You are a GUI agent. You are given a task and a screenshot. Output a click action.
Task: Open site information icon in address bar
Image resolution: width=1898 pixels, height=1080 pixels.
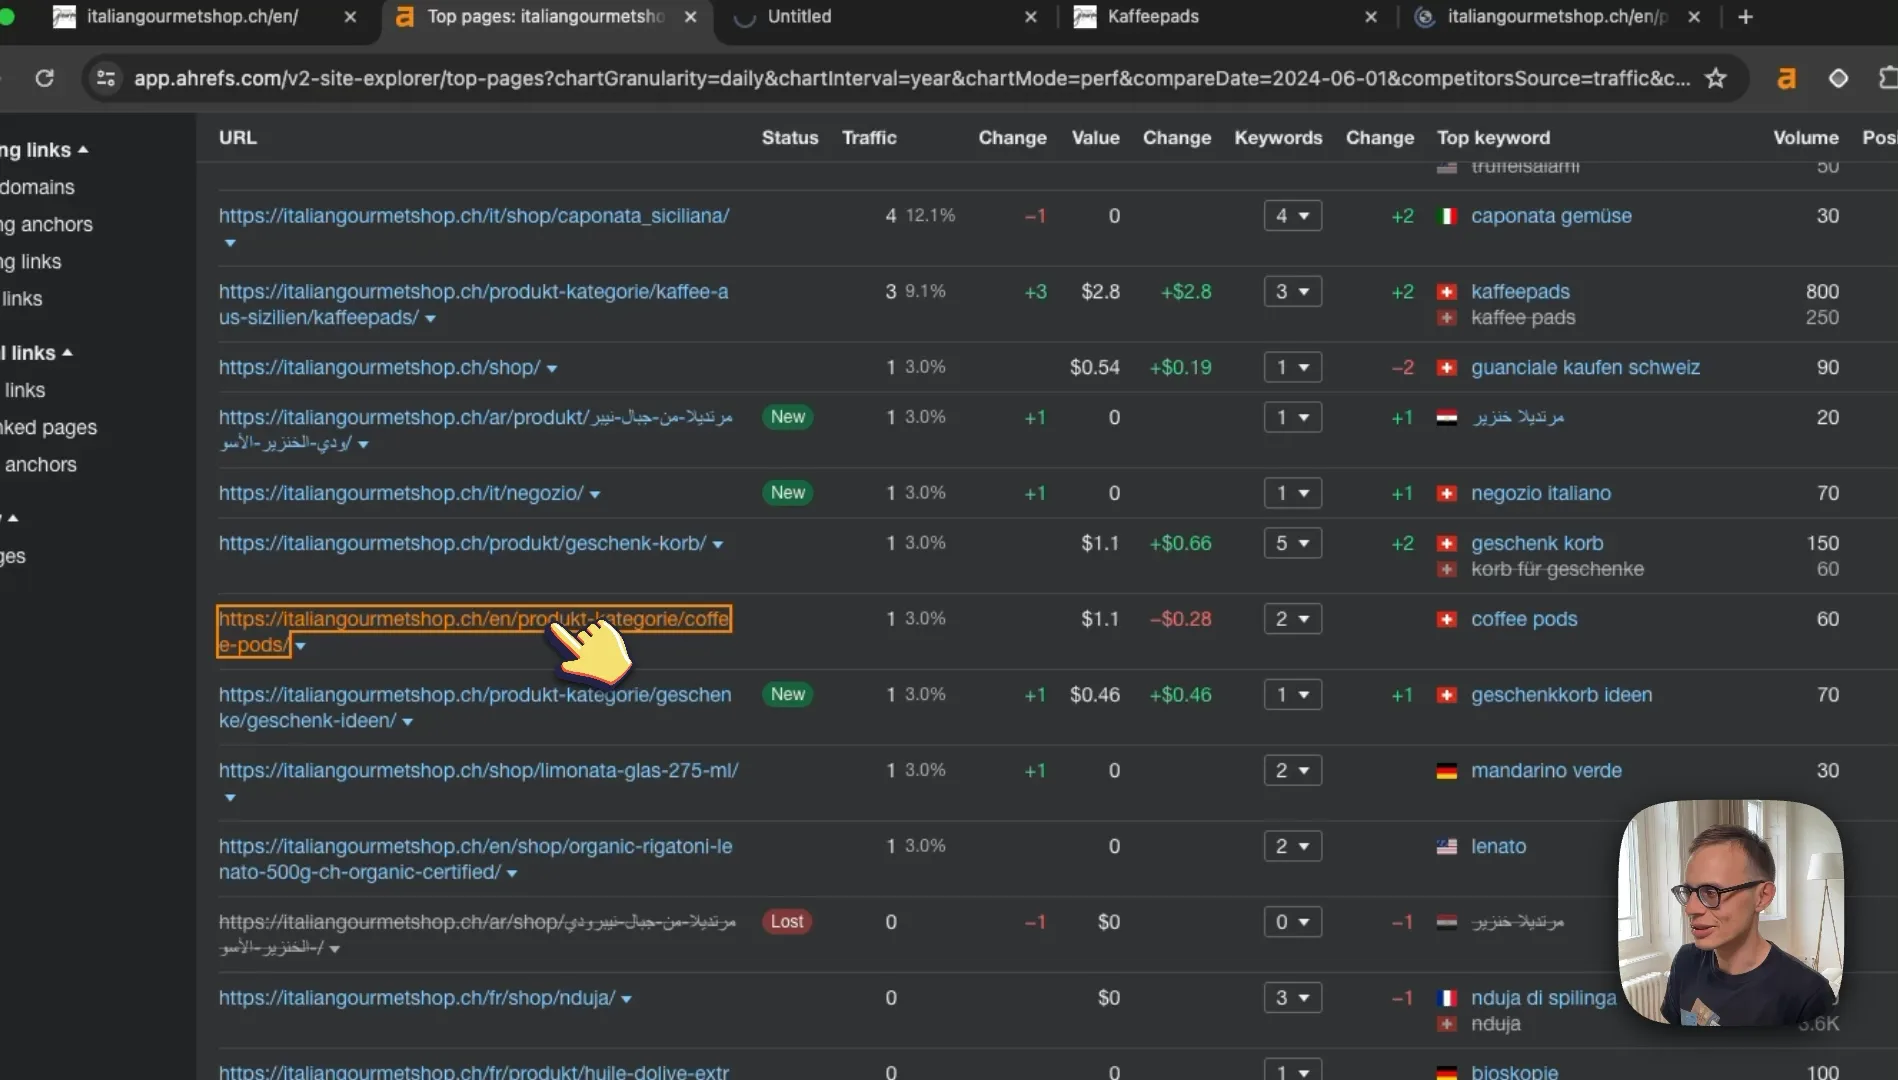pos(105,78)
